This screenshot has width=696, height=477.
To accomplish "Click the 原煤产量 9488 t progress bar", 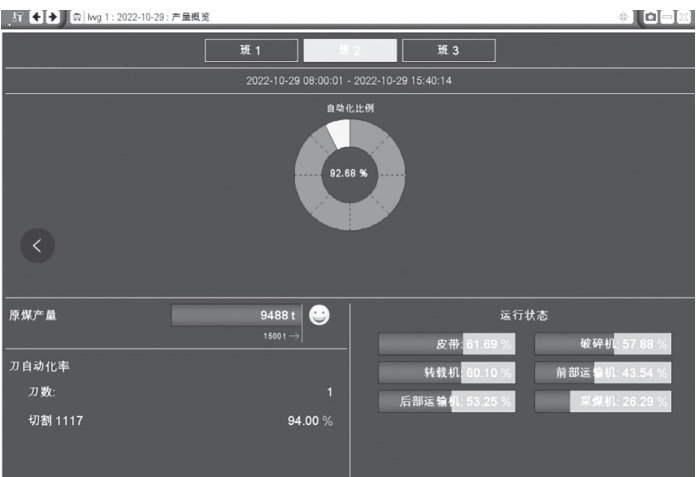I will pos(236,316).
